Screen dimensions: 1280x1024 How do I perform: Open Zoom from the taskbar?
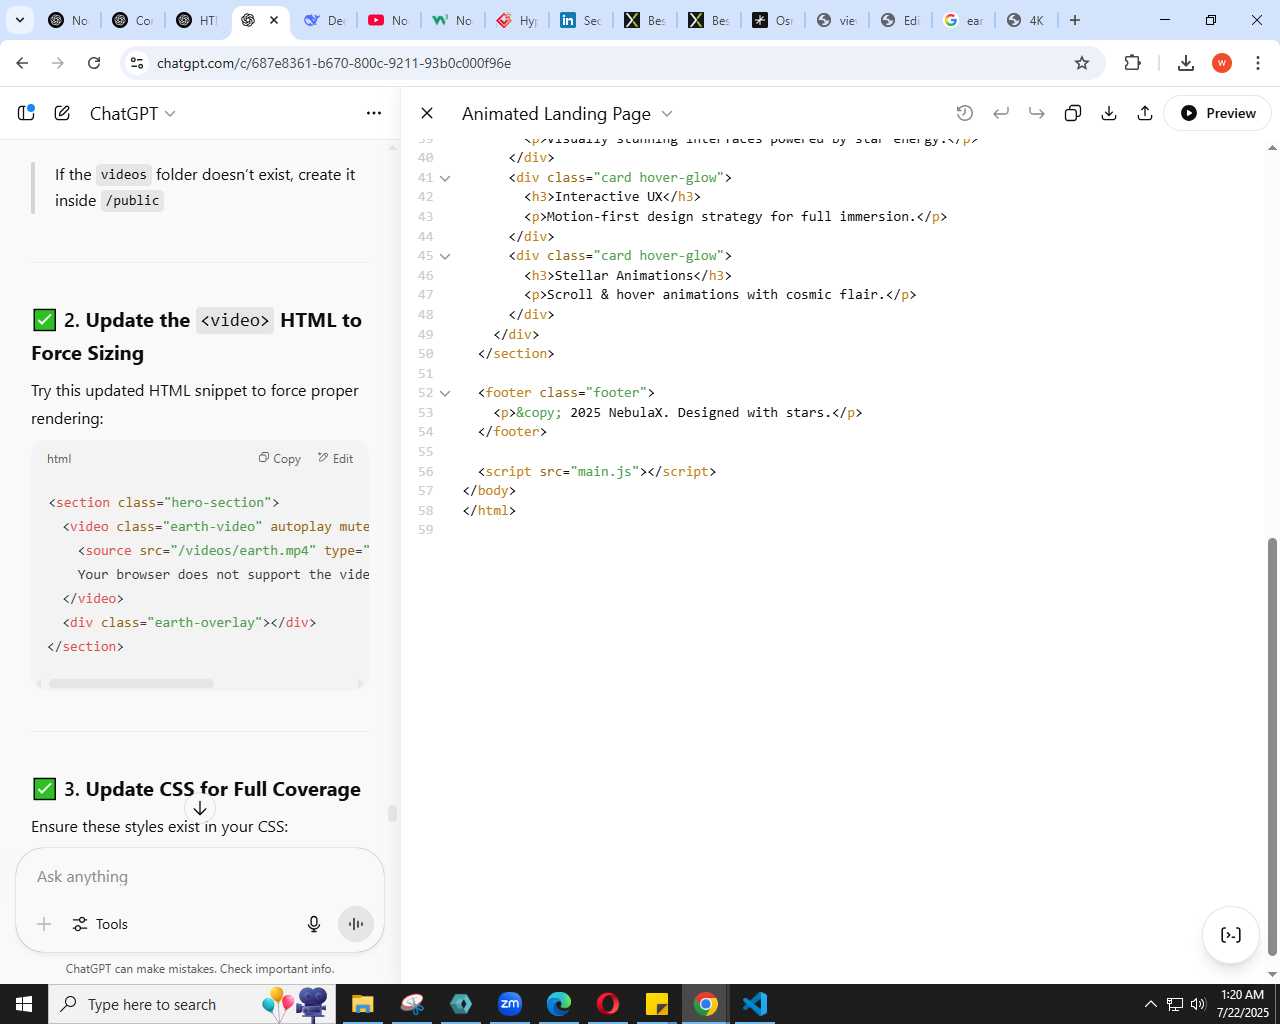tap(510, 1004)
